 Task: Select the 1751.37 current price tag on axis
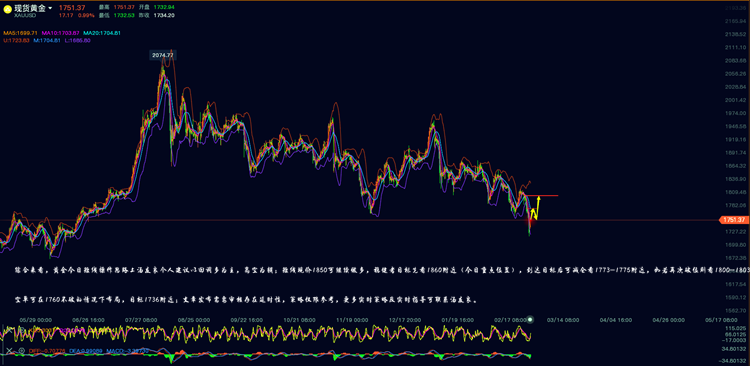733,220
